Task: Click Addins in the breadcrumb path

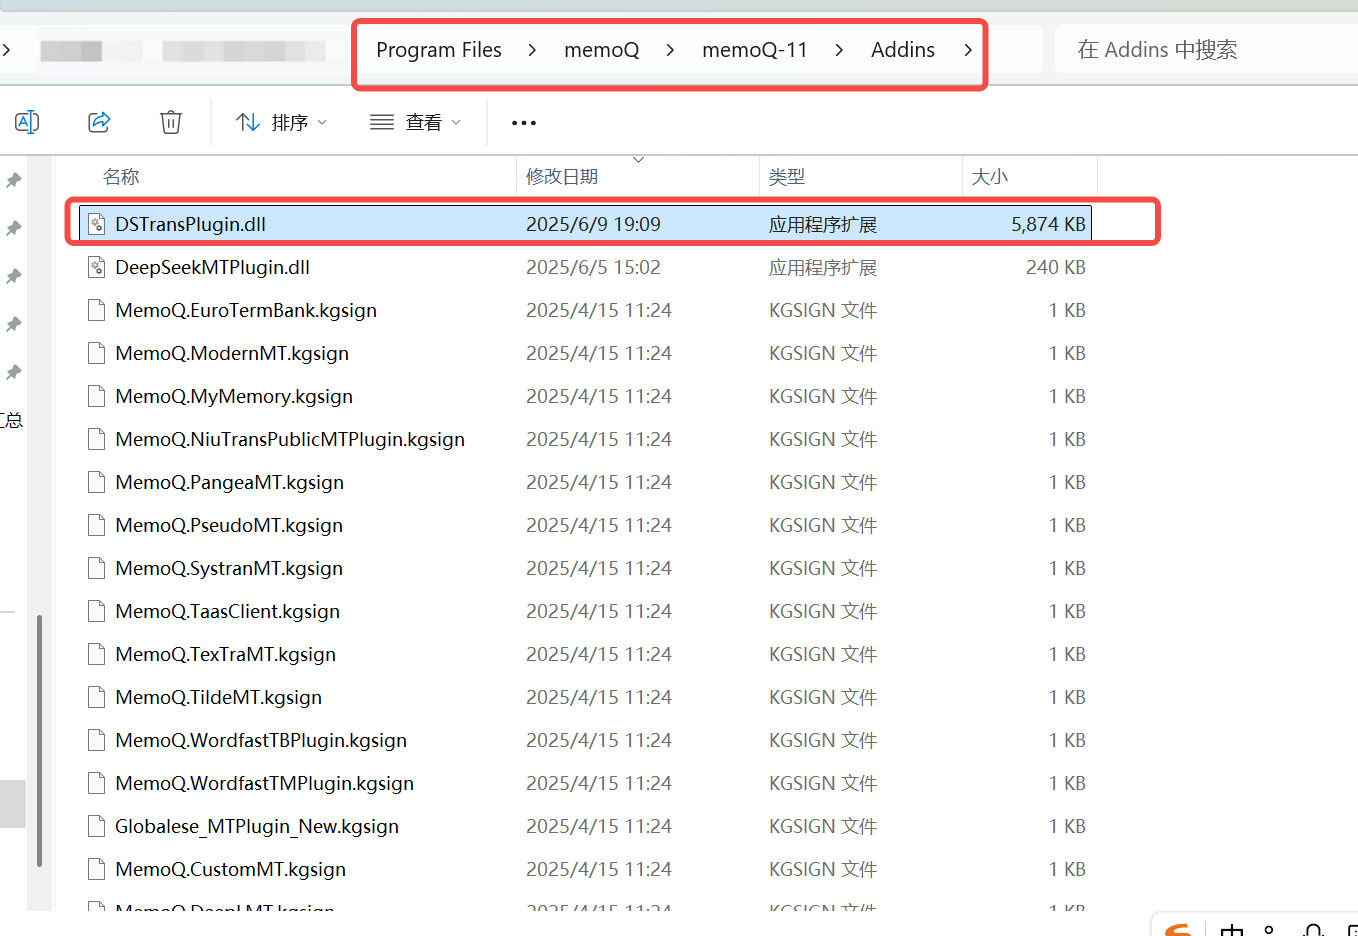Action: pyautogui.click(x=903, y=50)
